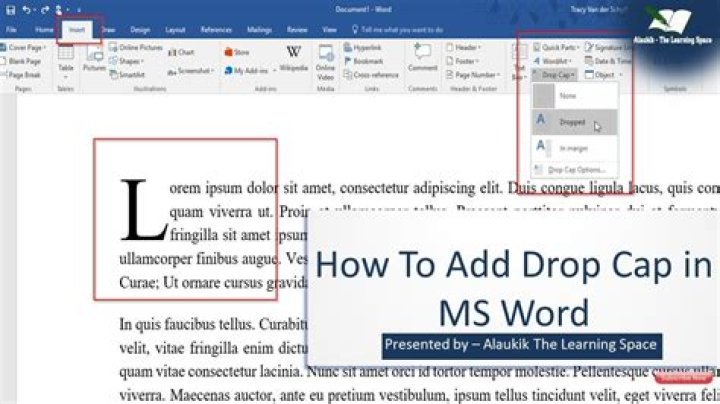Select the Dropped drop cap option

[x=574, y=122]
